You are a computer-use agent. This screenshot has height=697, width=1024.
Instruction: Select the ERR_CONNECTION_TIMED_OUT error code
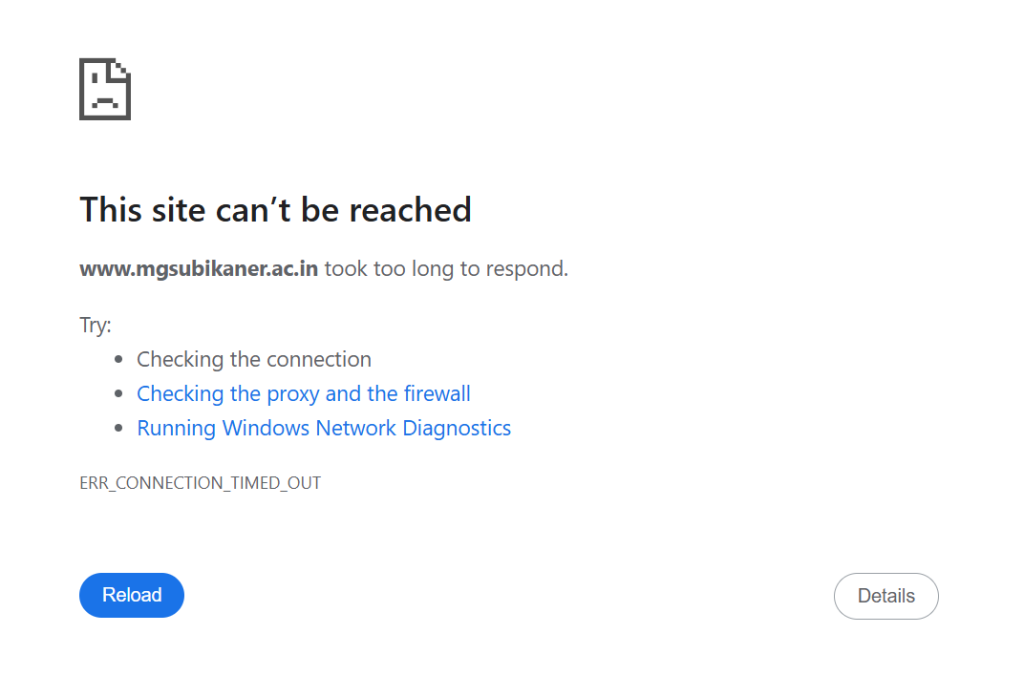coord(200,483)
